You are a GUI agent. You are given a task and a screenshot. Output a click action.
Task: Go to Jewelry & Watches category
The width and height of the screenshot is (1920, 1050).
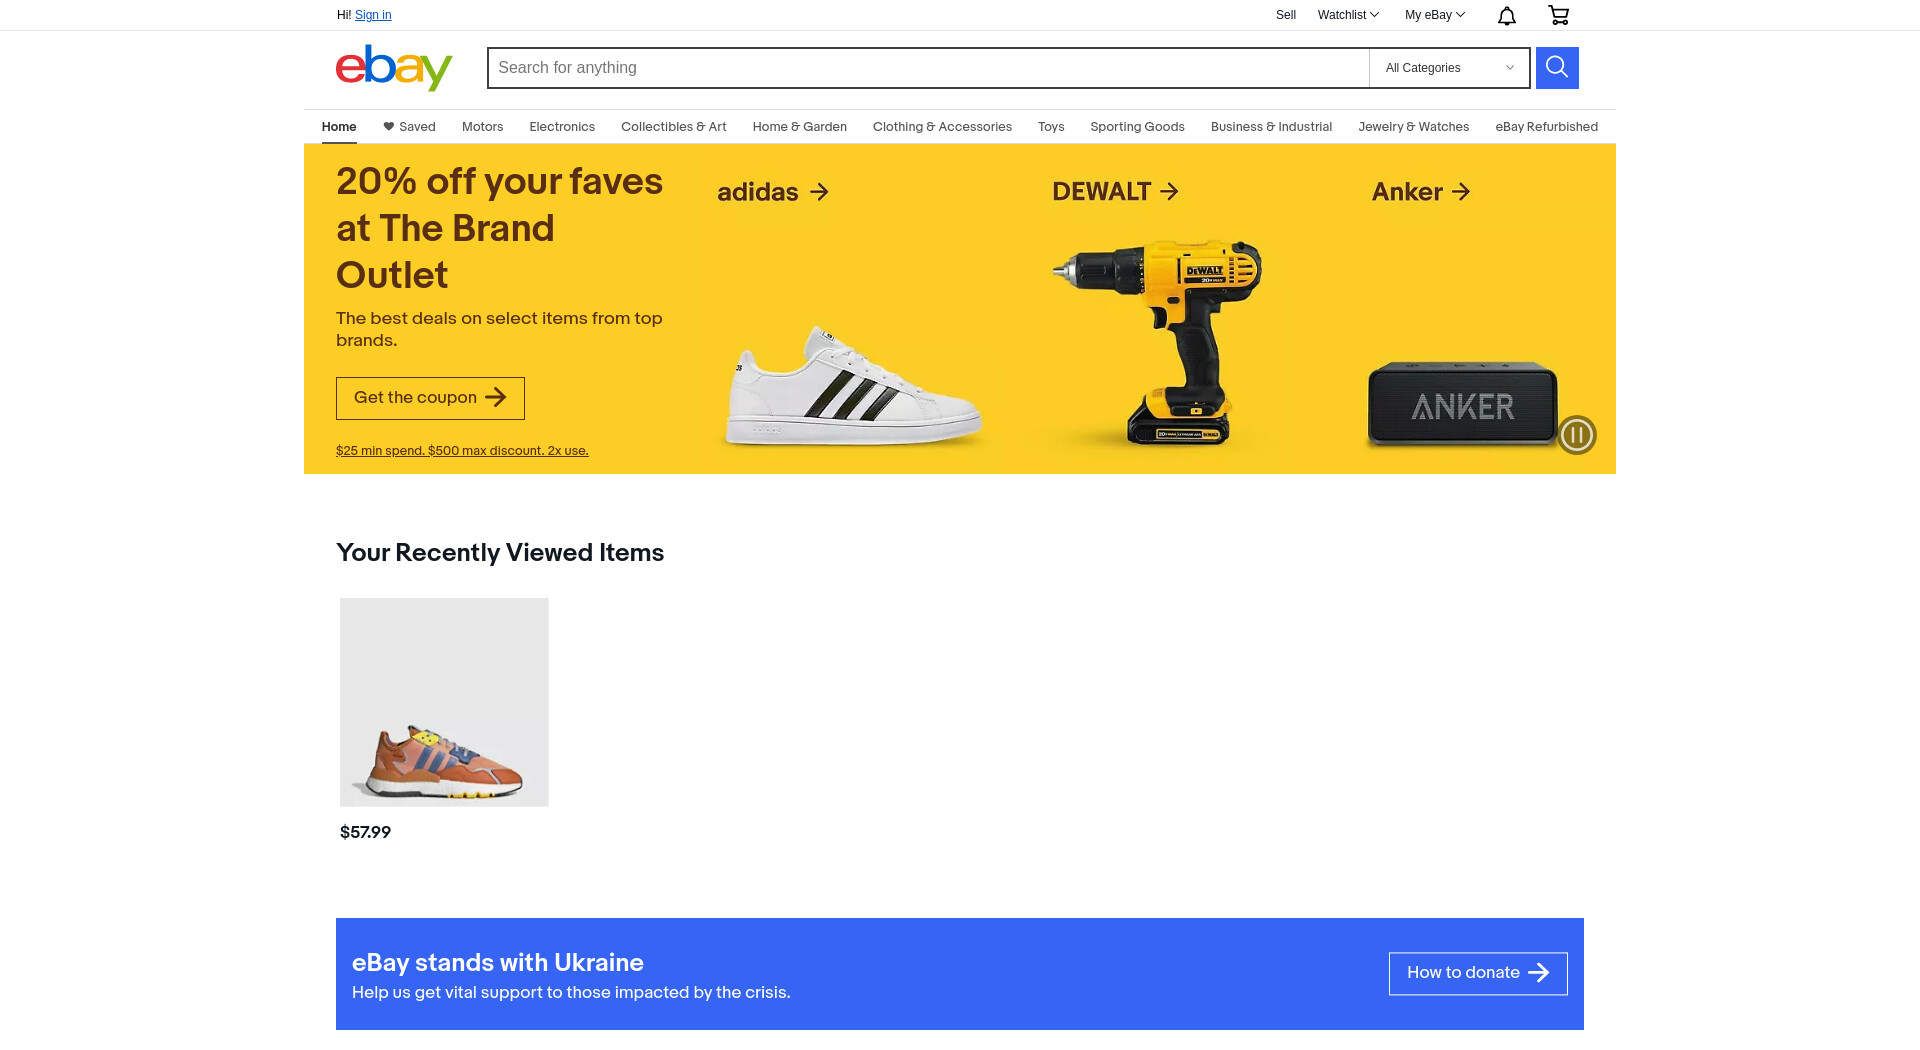coord(1413,127)
